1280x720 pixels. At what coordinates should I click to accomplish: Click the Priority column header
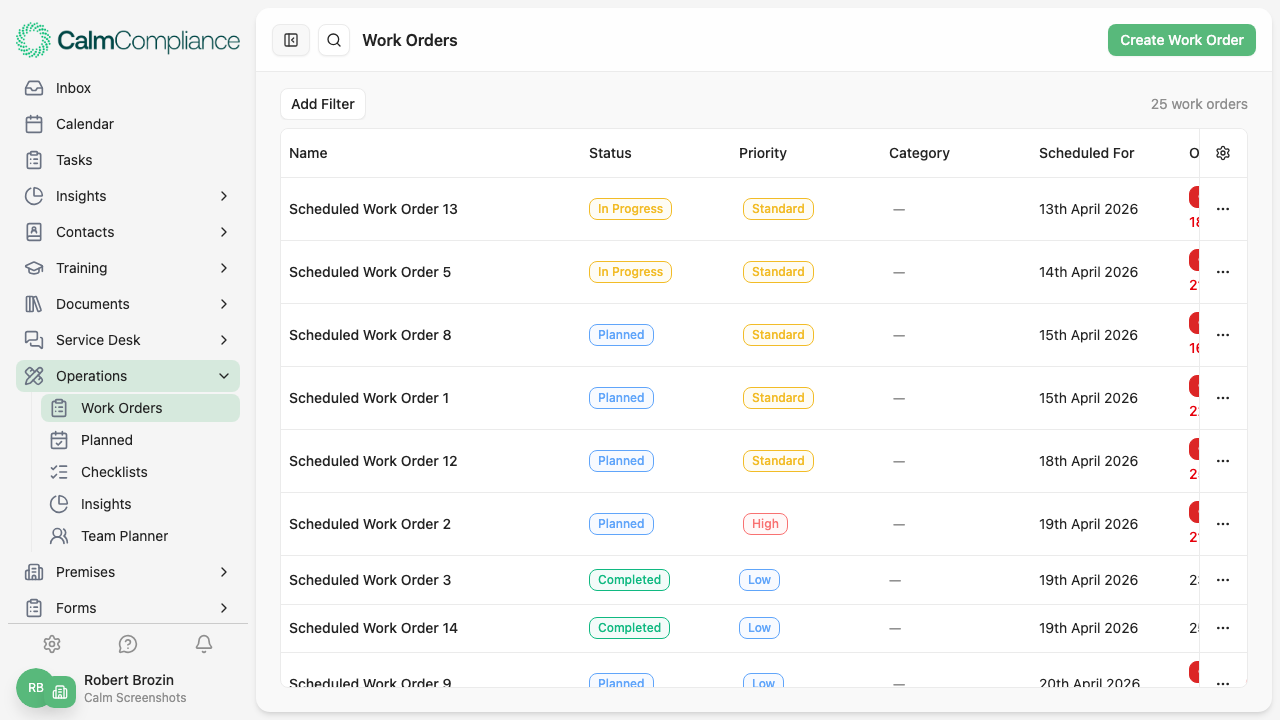763,153
